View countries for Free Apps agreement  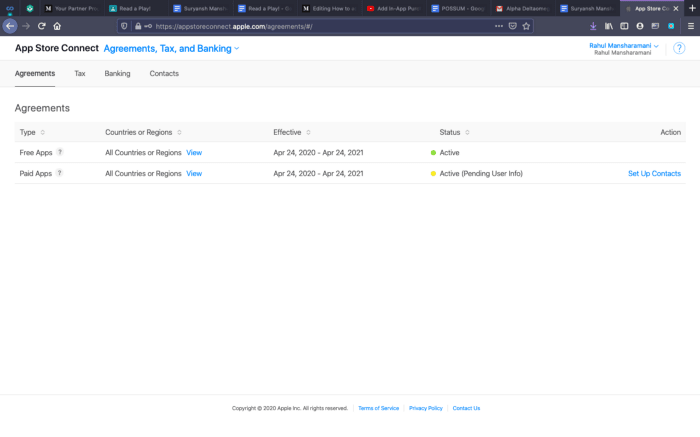(x=194, y=153)
